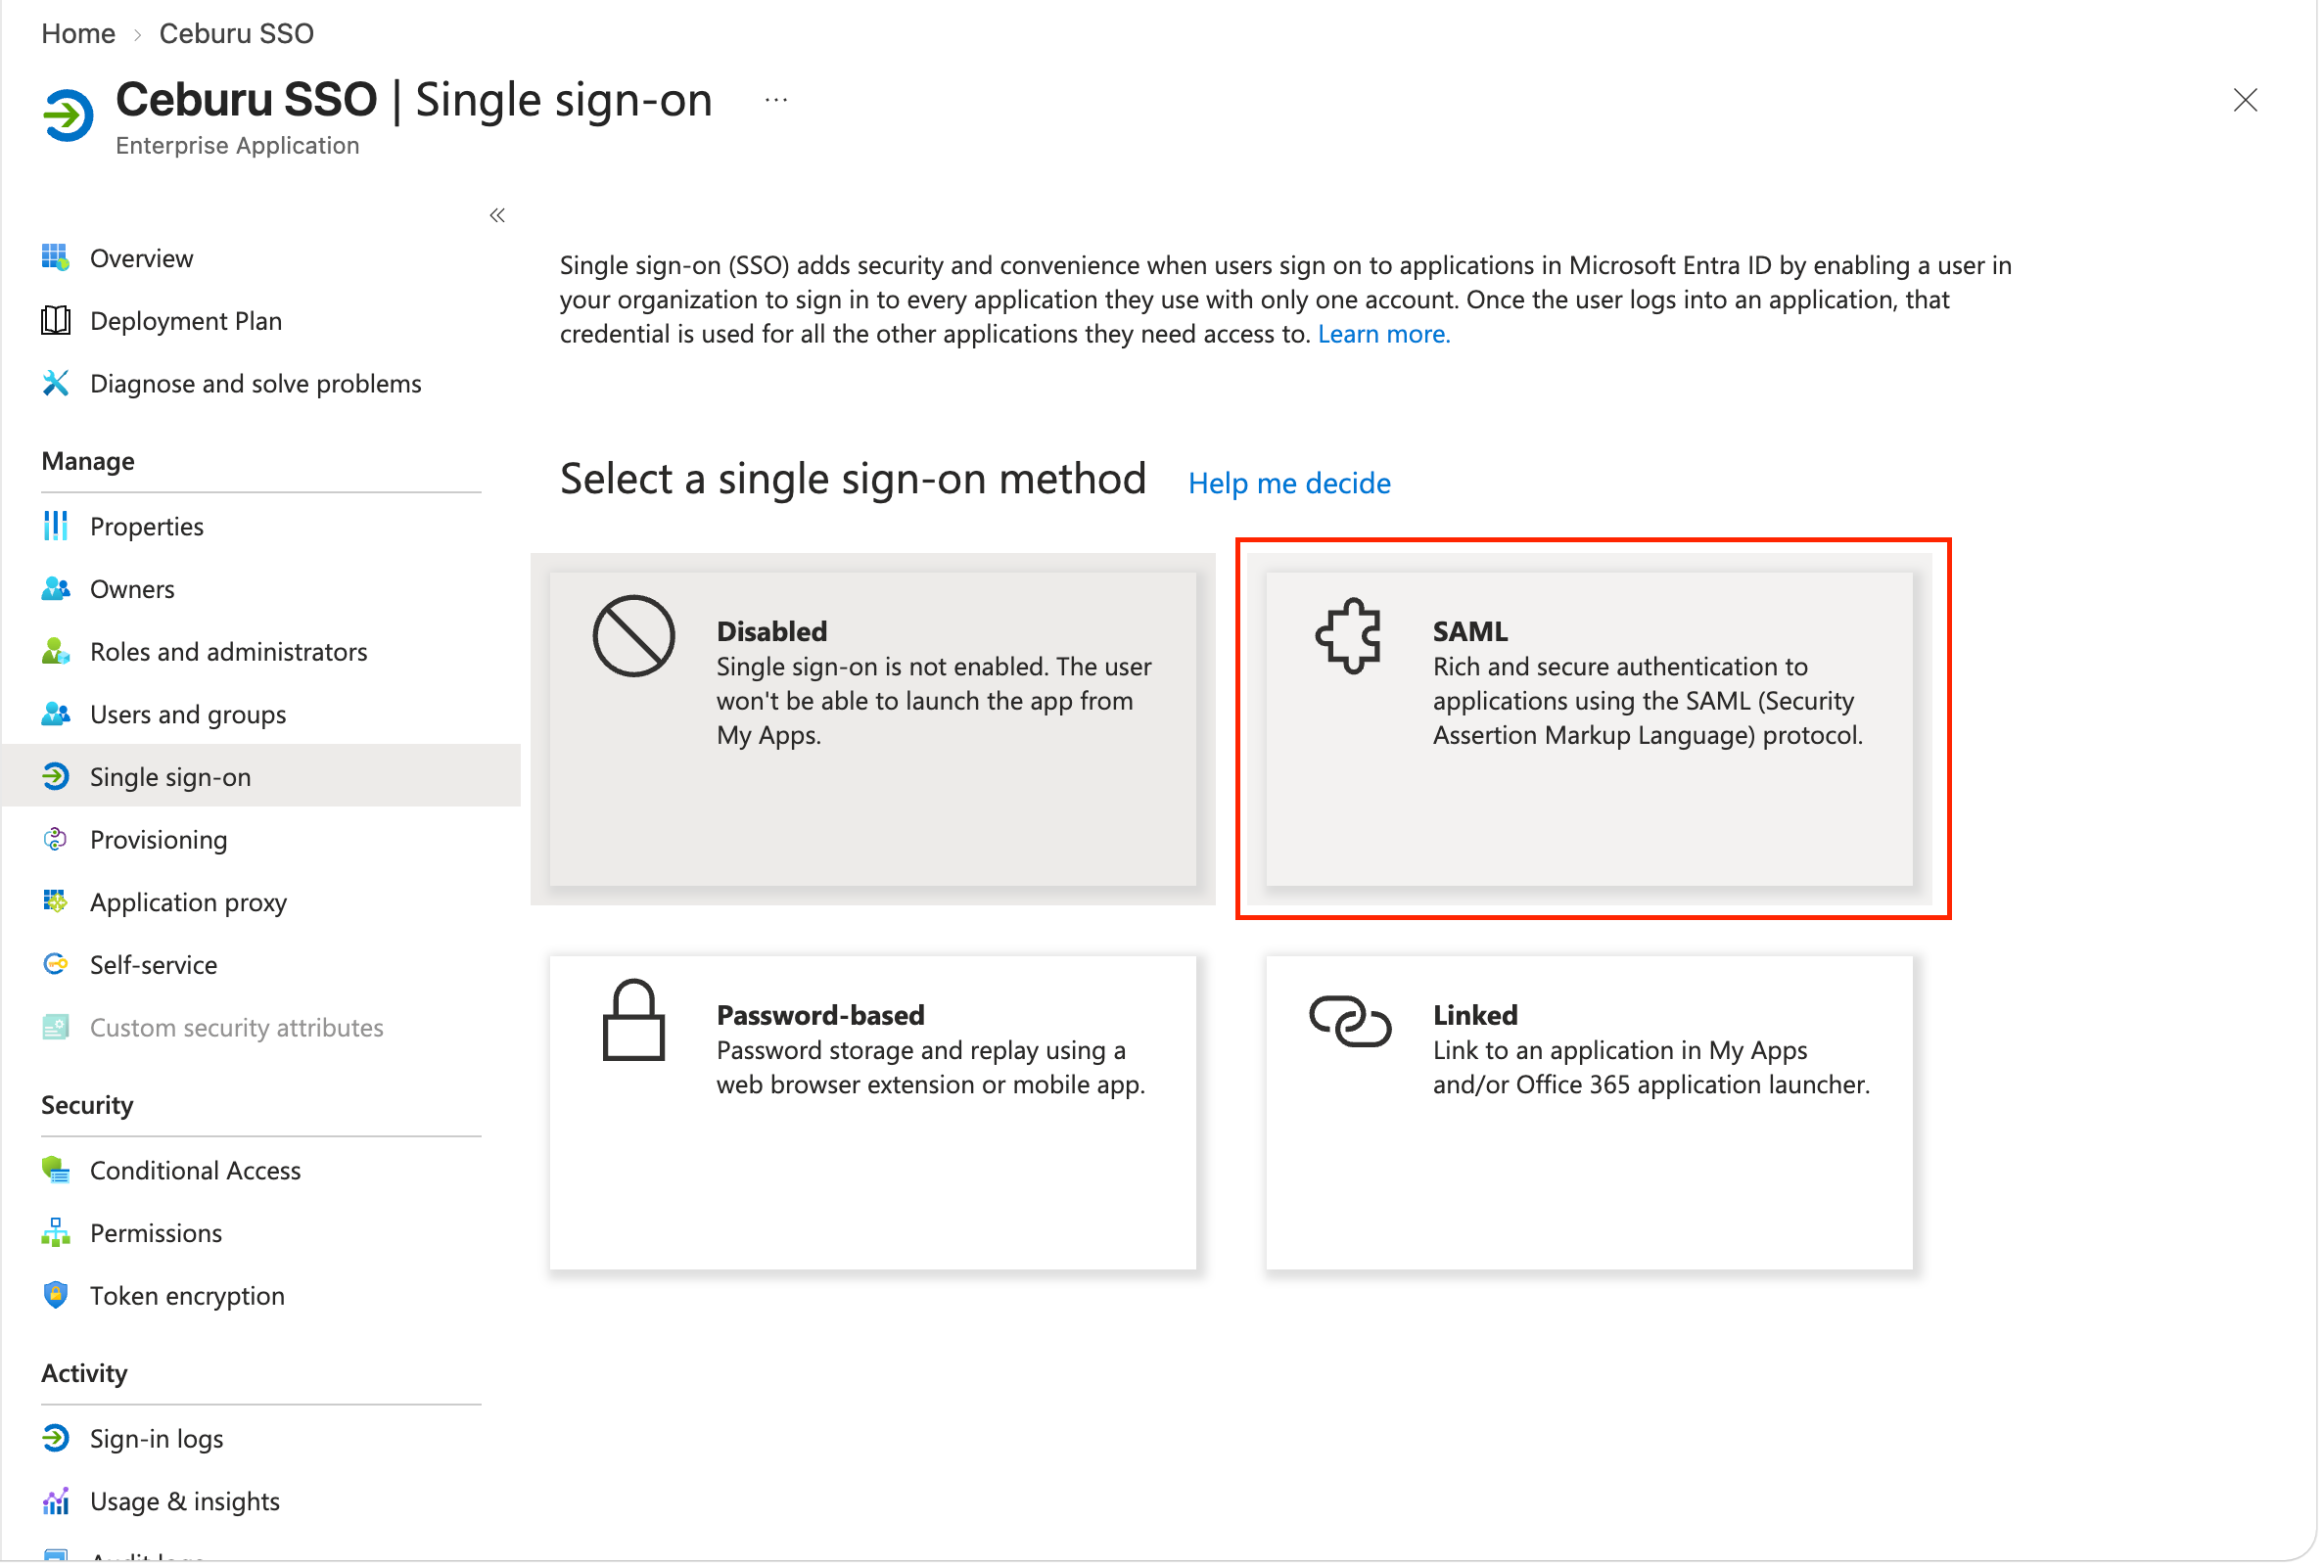Open the more options ellipsis in header

pos(777,100)
